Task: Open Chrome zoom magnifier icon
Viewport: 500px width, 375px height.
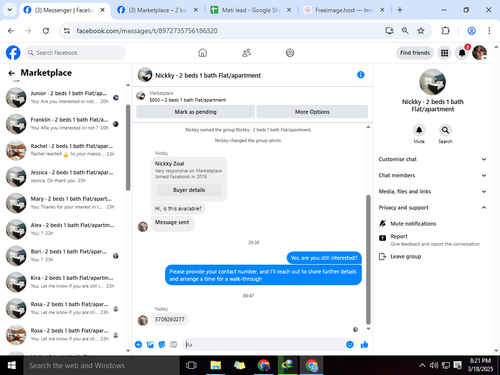Action: [x=405, y=31]
